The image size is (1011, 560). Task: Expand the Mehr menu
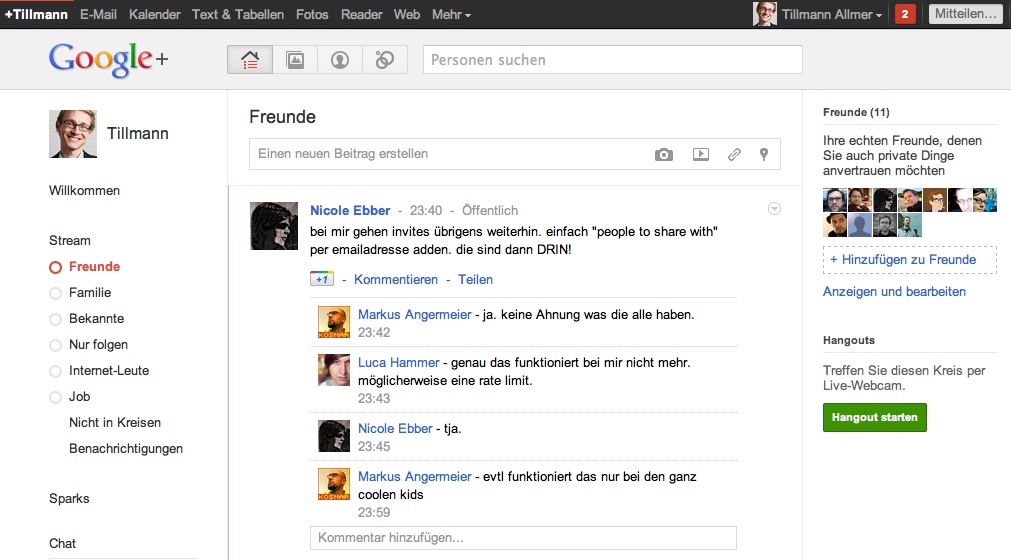tap(451, 14)
